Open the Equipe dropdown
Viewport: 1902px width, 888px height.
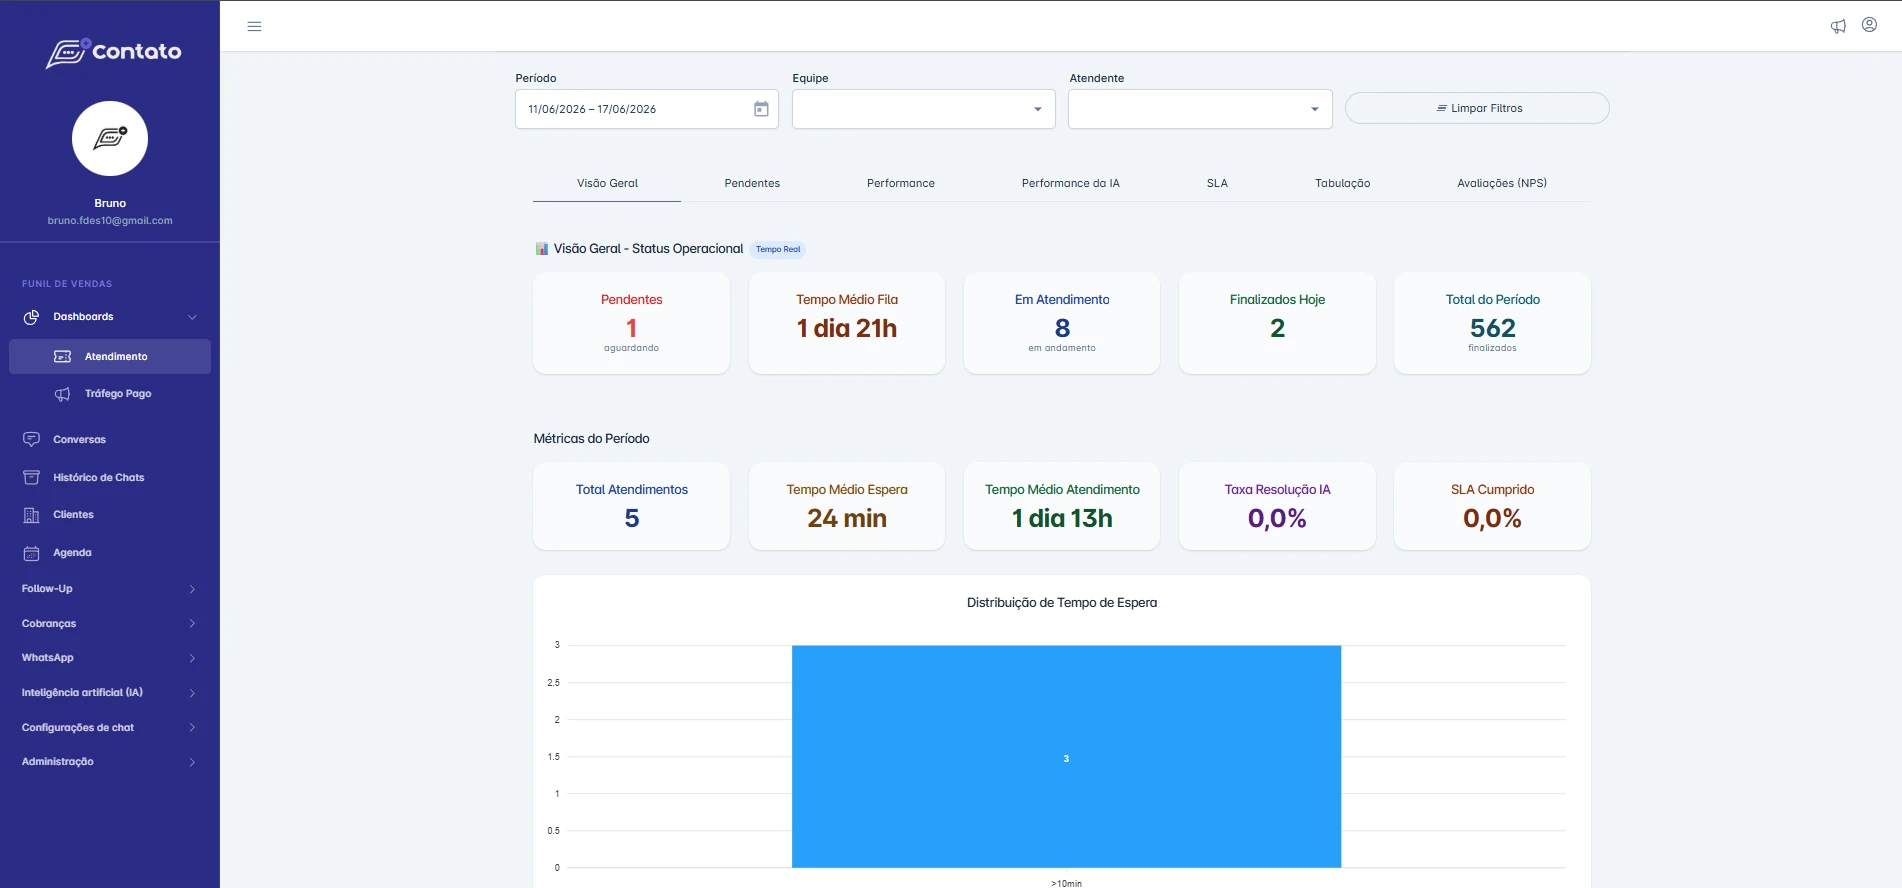click(x=924, y=109)
